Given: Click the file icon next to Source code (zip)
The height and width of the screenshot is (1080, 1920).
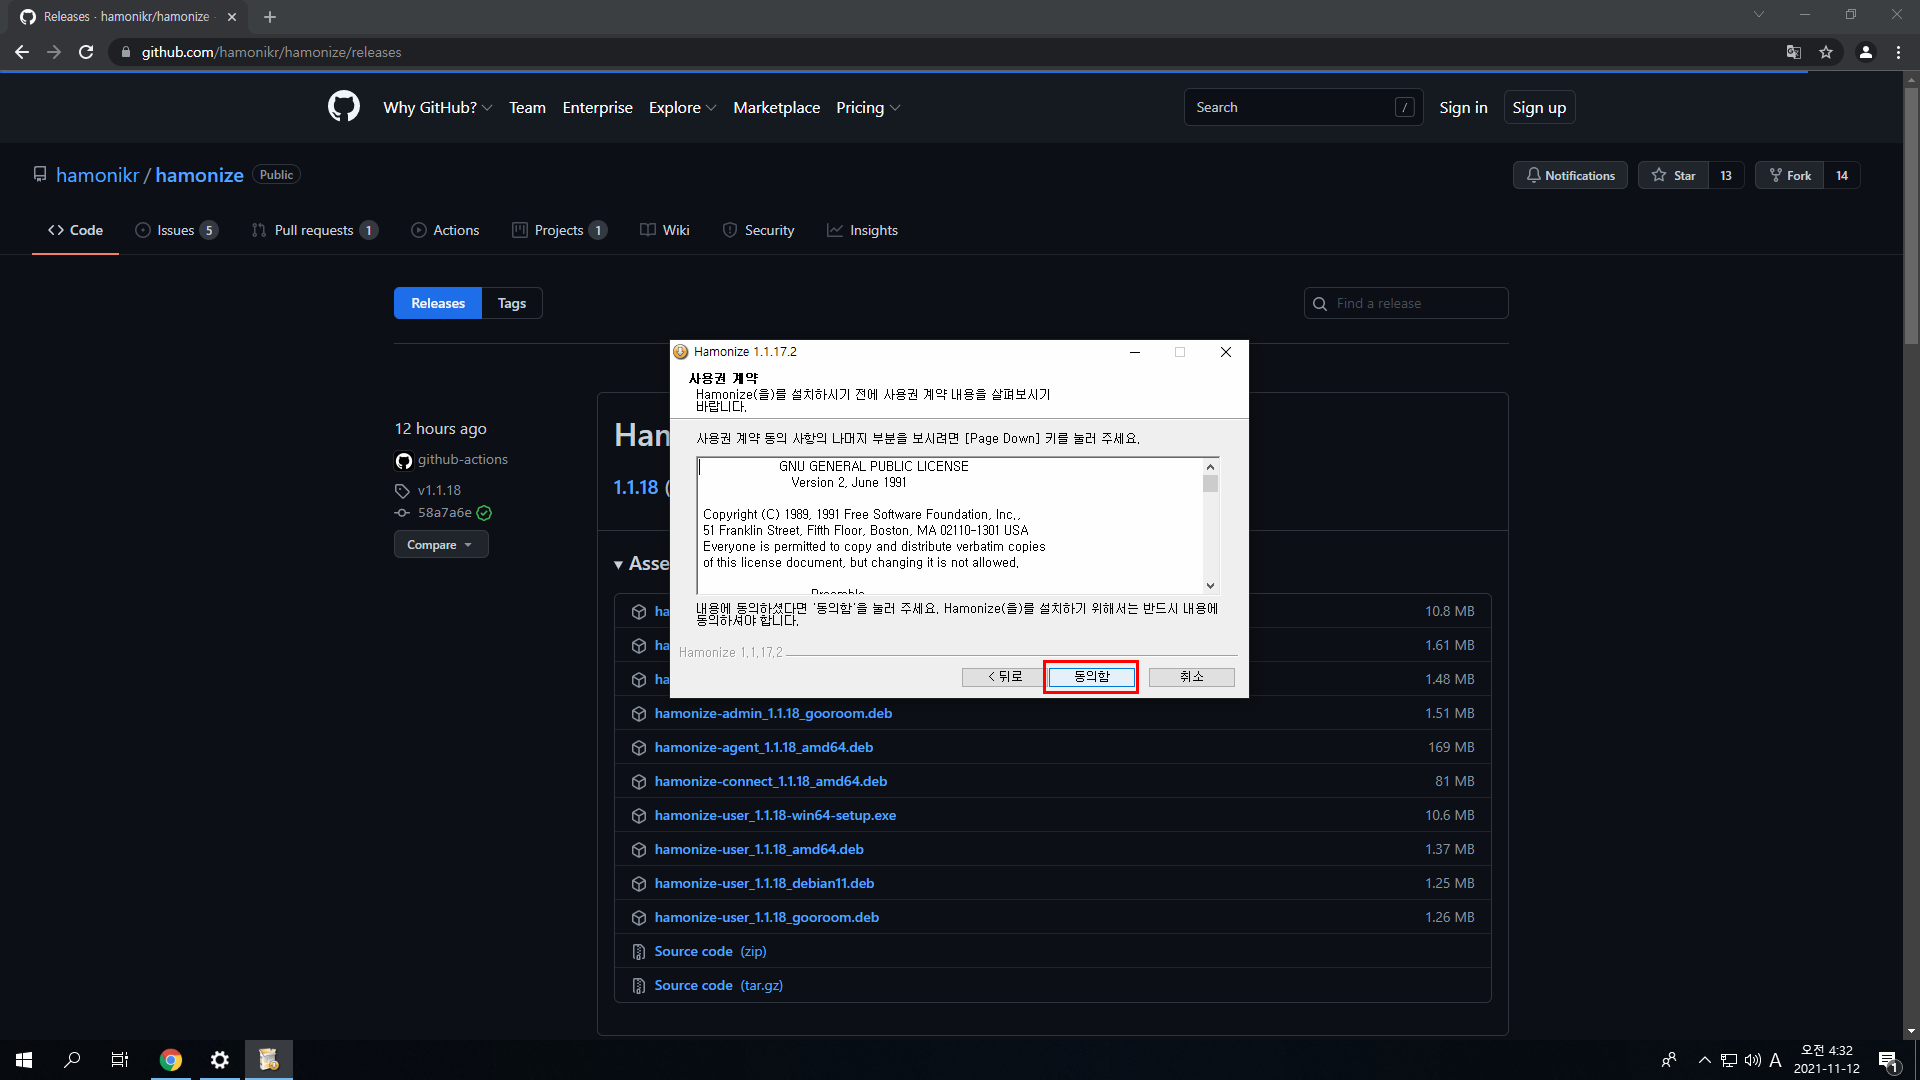Looking at the screenshot, I should pyautogui.click(x=639, y=952).
